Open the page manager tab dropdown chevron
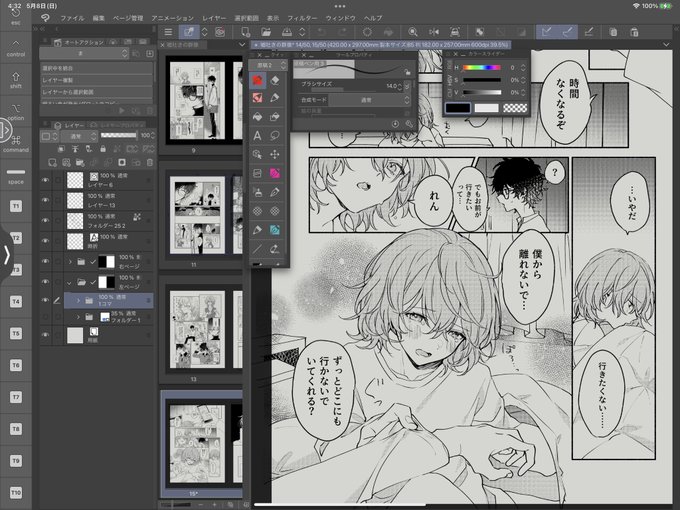This screenshot has width=680, height=510. tap(242, 44)
